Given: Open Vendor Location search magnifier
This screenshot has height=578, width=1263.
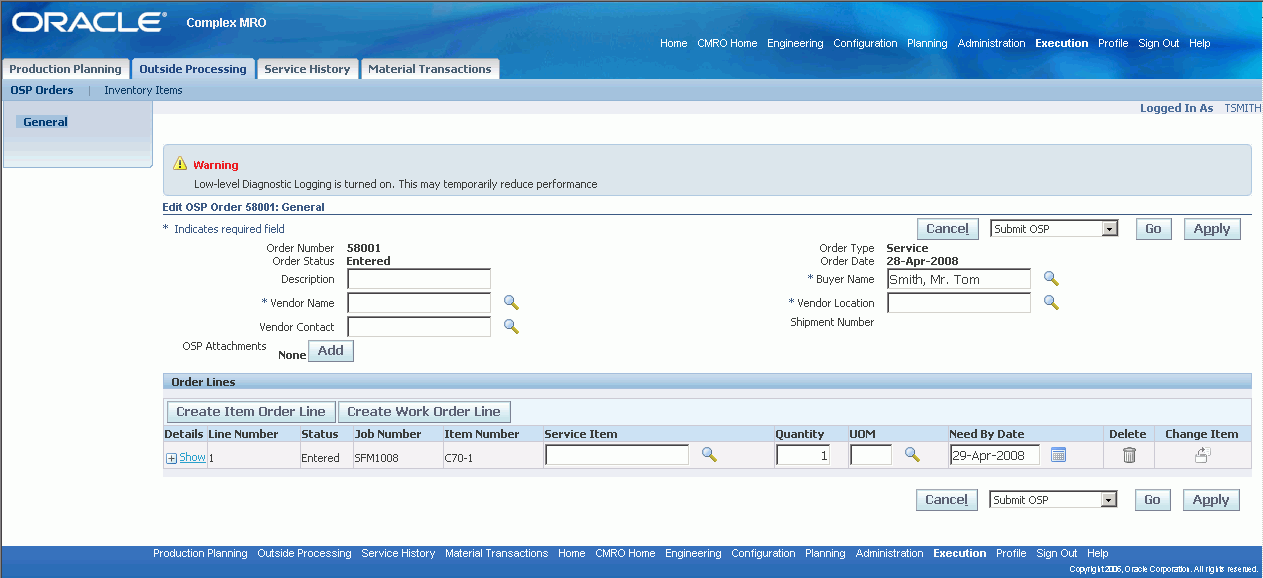Looking at the screenshot, I should pos(1051,302).
